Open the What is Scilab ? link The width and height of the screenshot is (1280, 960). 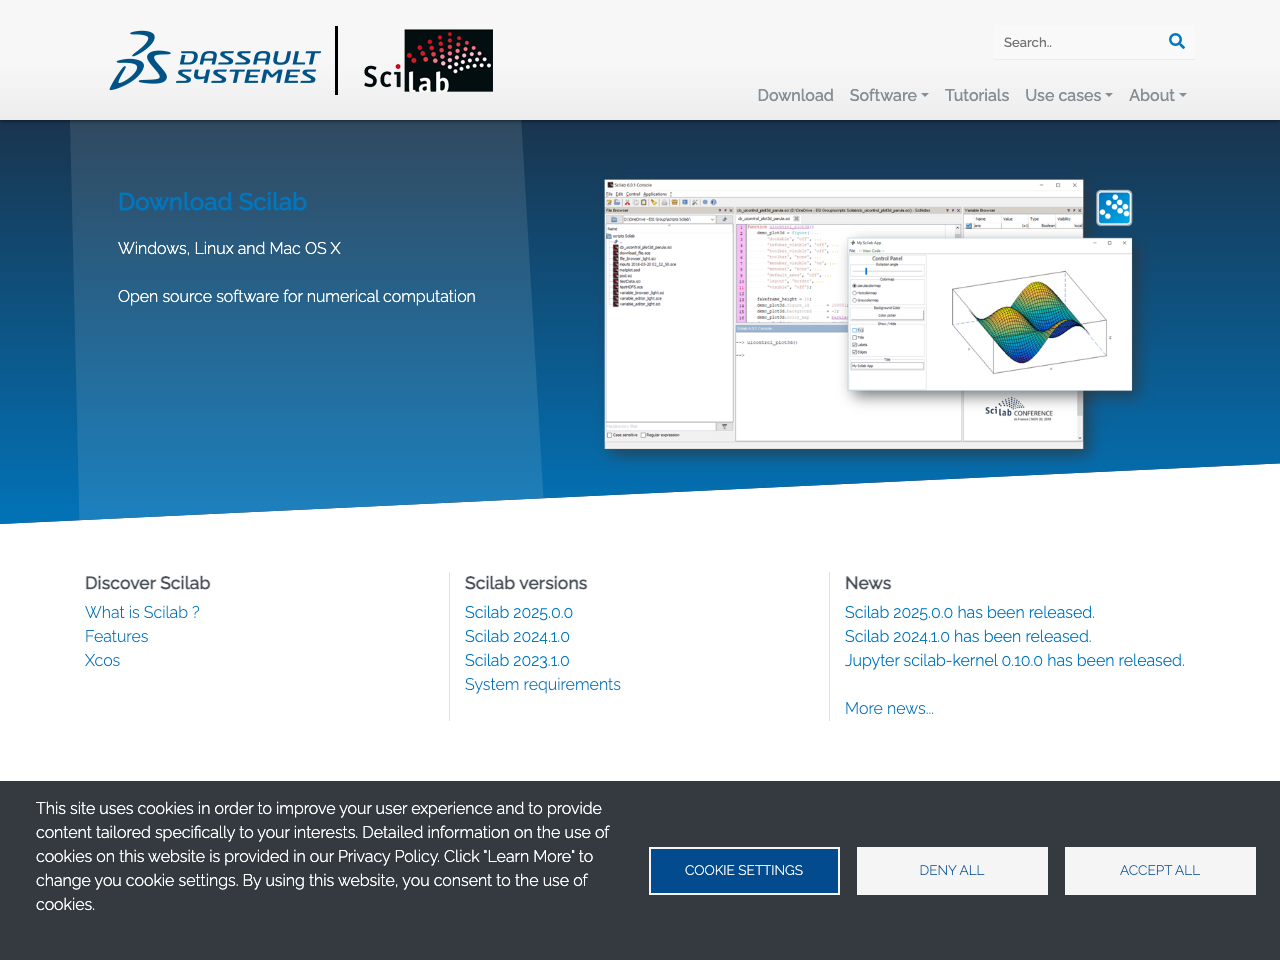click(142, 612)
